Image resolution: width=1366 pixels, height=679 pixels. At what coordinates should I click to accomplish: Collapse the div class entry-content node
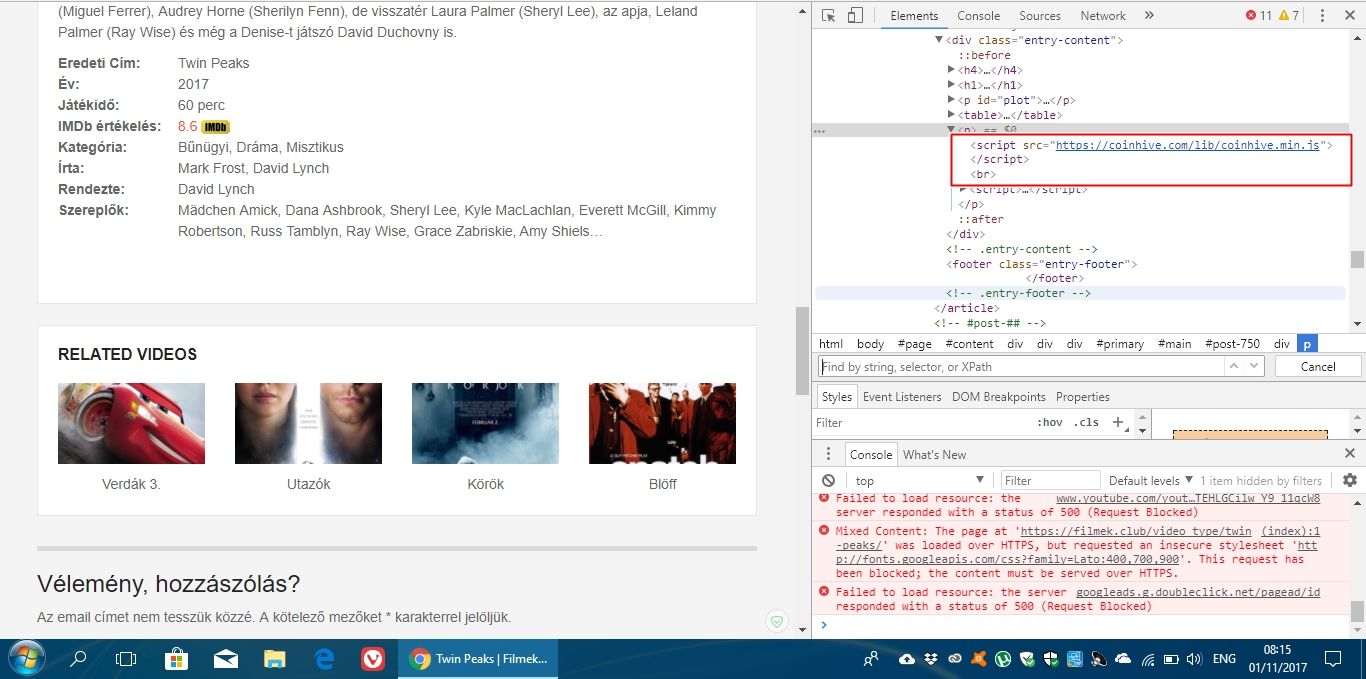[939, 40]
